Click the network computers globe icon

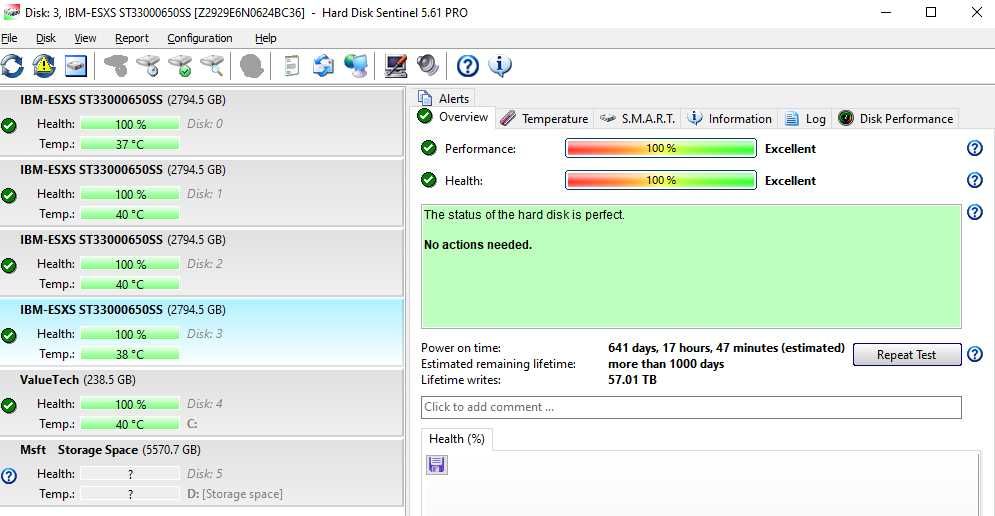point(355,65)
